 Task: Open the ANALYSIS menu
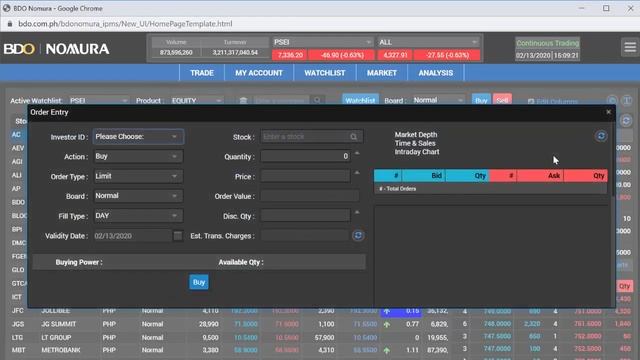[436, 73]
